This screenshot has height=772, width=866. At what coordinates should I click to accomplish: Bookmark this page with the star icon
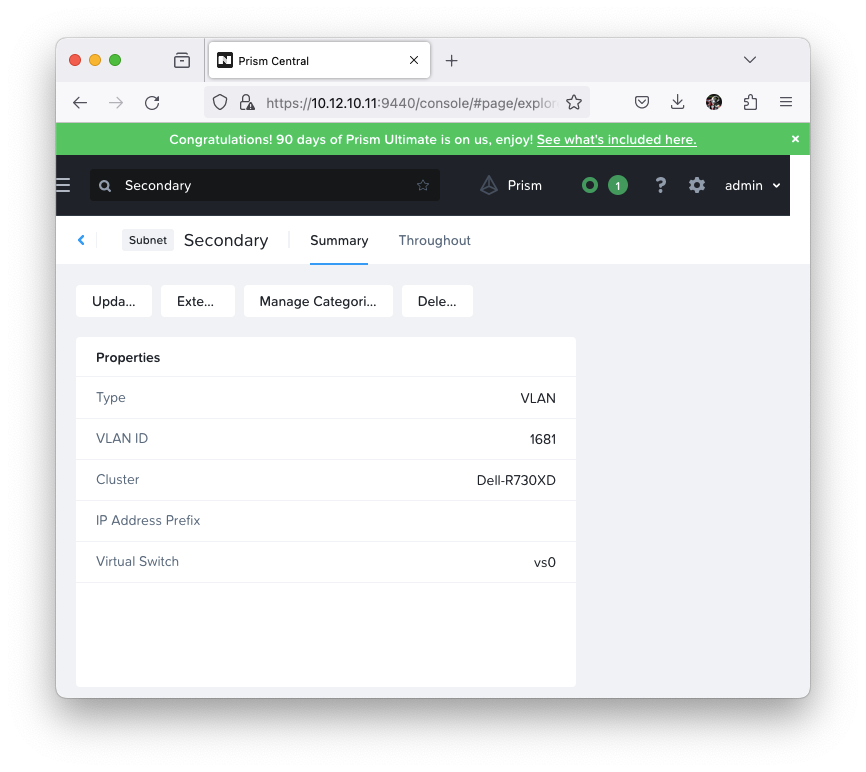point(574,103)
